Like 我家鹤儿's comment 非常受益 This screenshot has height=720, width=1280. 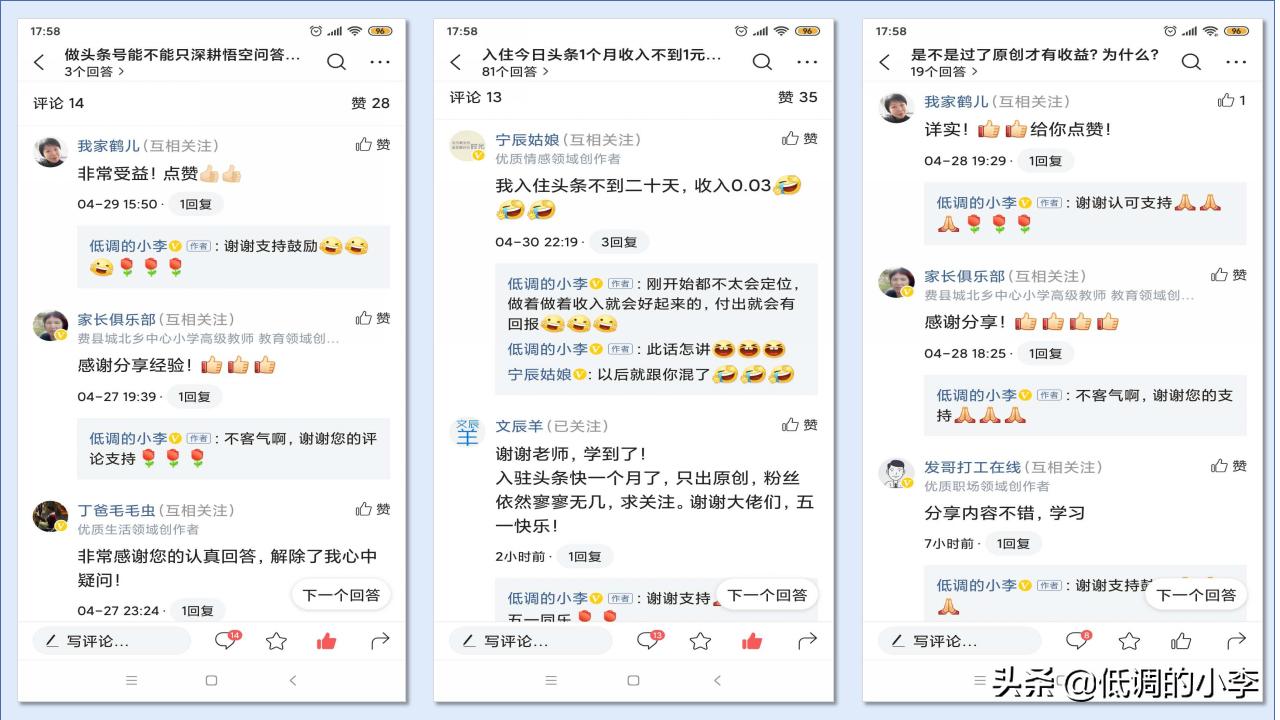coord(373,145)
